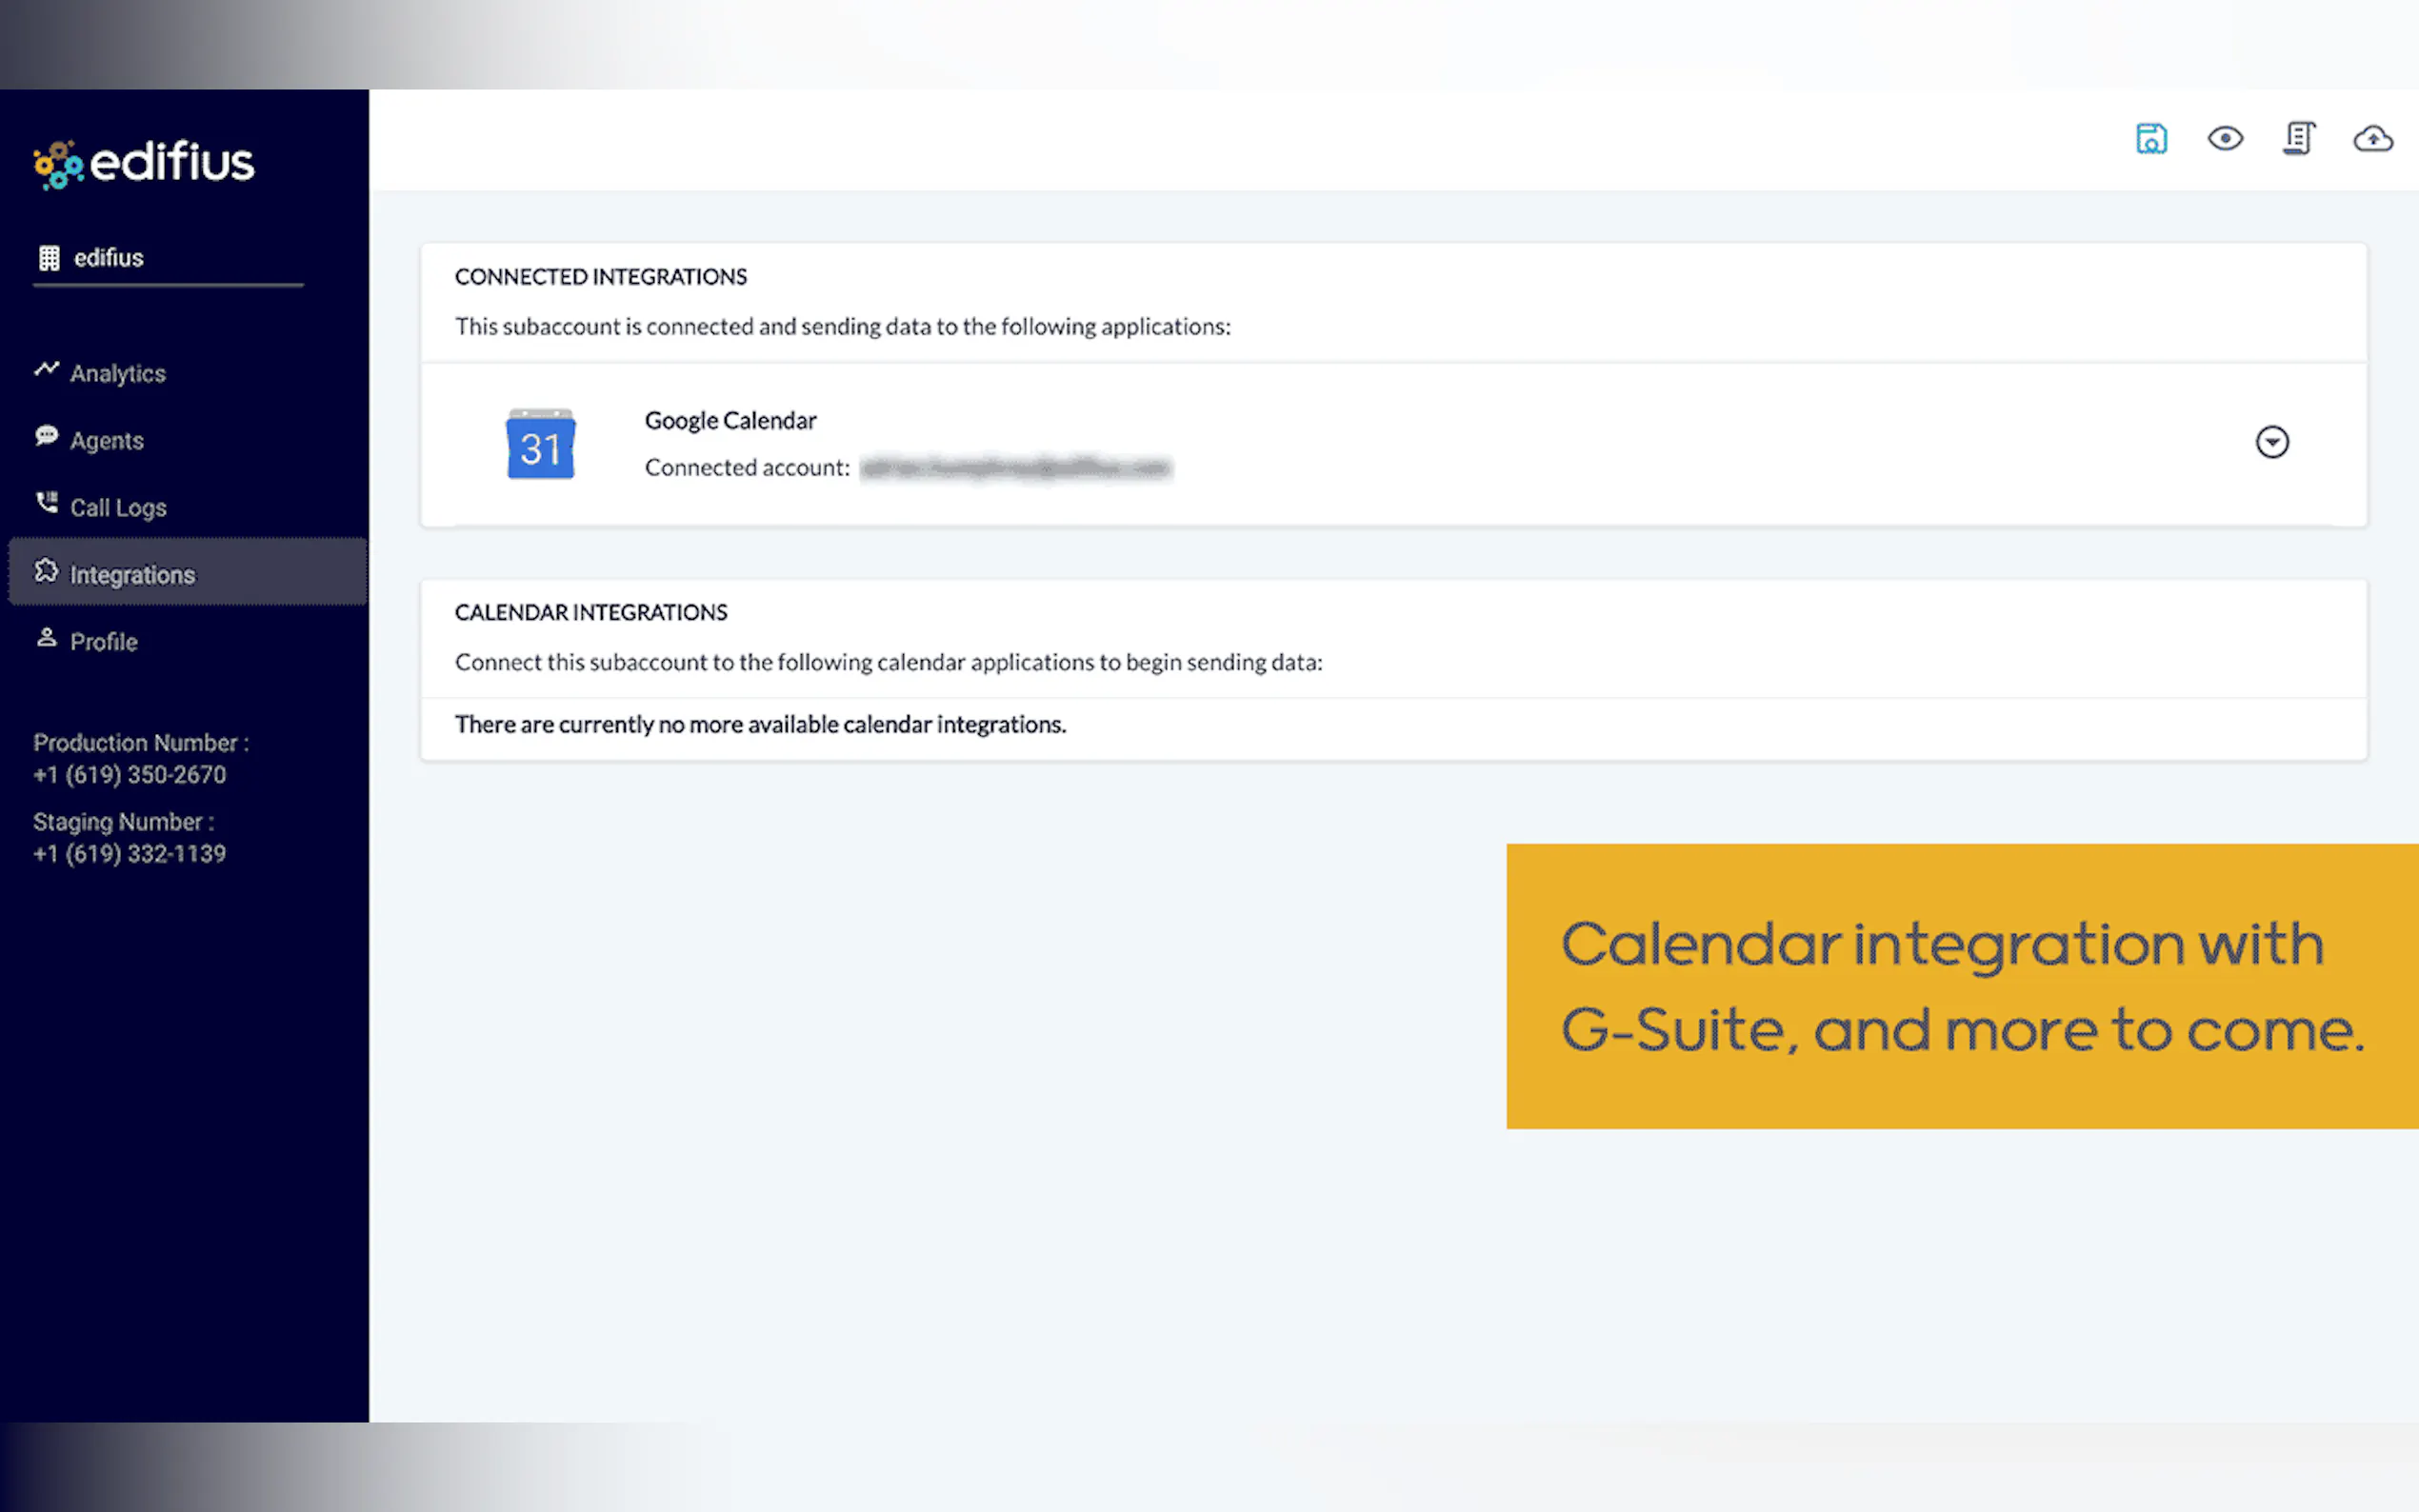Click the Integrations puzzle icon
2419x1512 pixels.
[x=46, y=570]
